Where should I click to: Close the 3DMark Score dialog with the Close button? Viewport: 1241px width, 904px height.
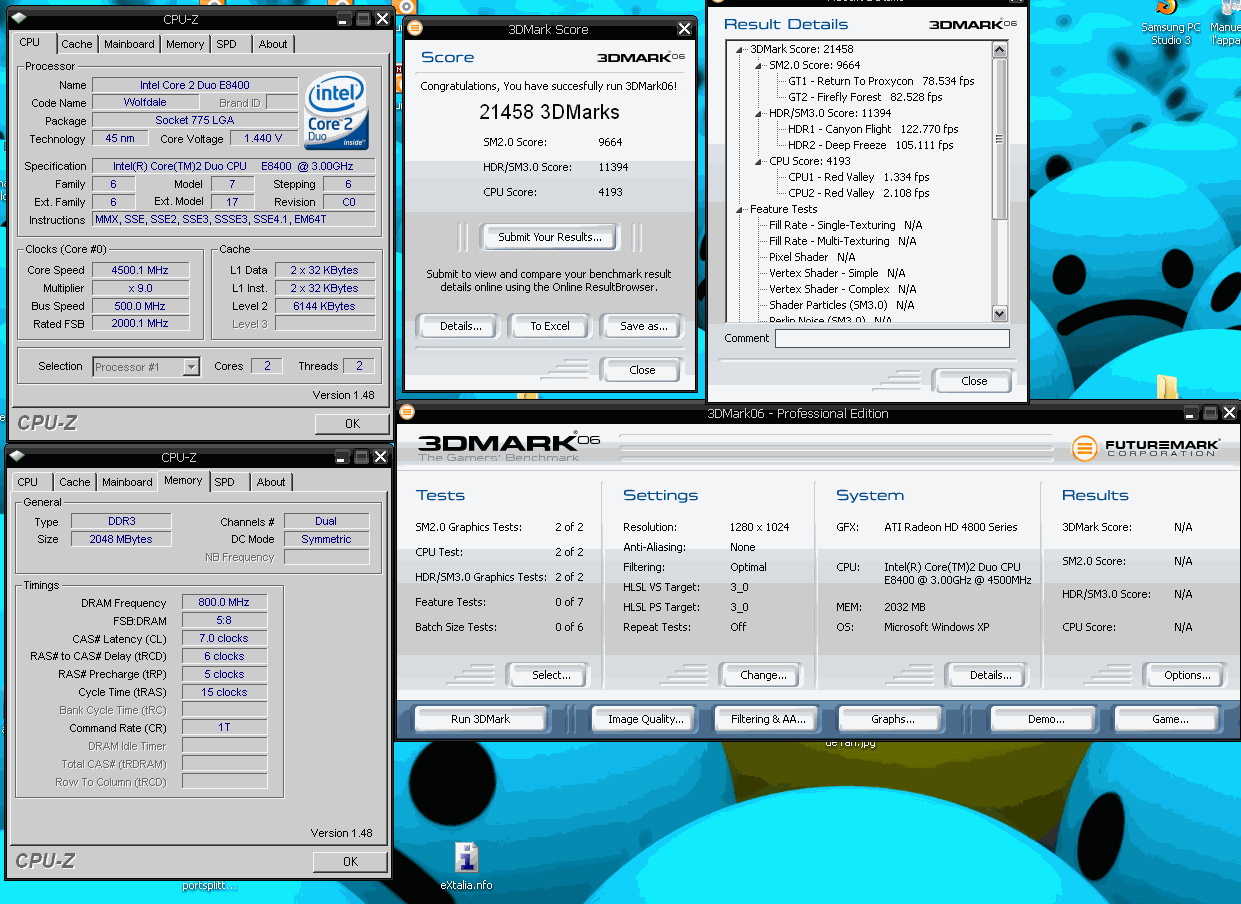pos(642,370)
